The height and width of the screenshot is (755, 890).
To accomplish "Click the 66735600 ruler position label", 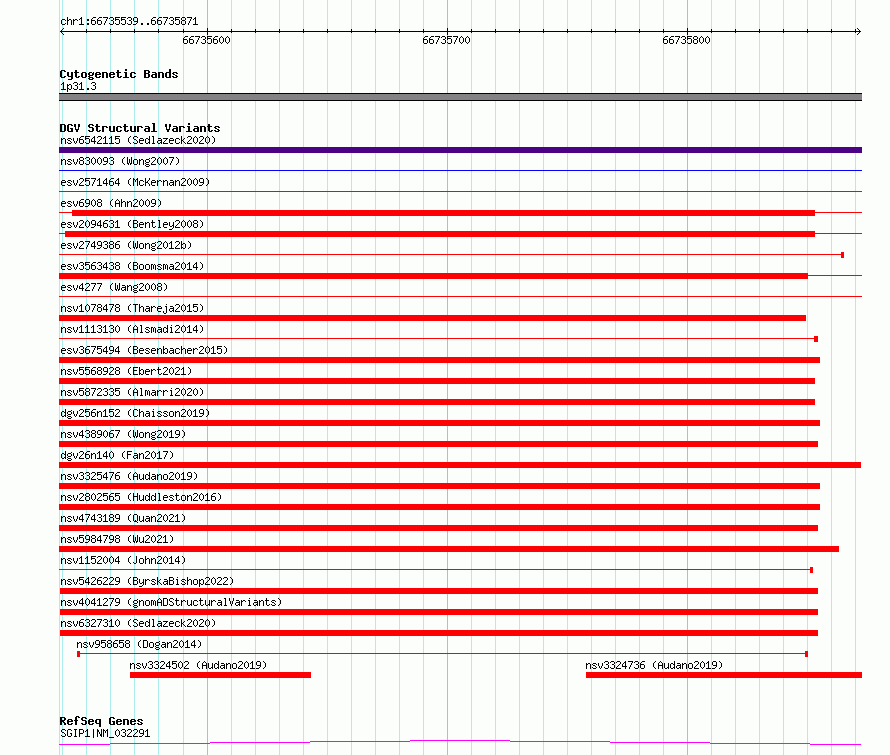I will tap(207, 40).
